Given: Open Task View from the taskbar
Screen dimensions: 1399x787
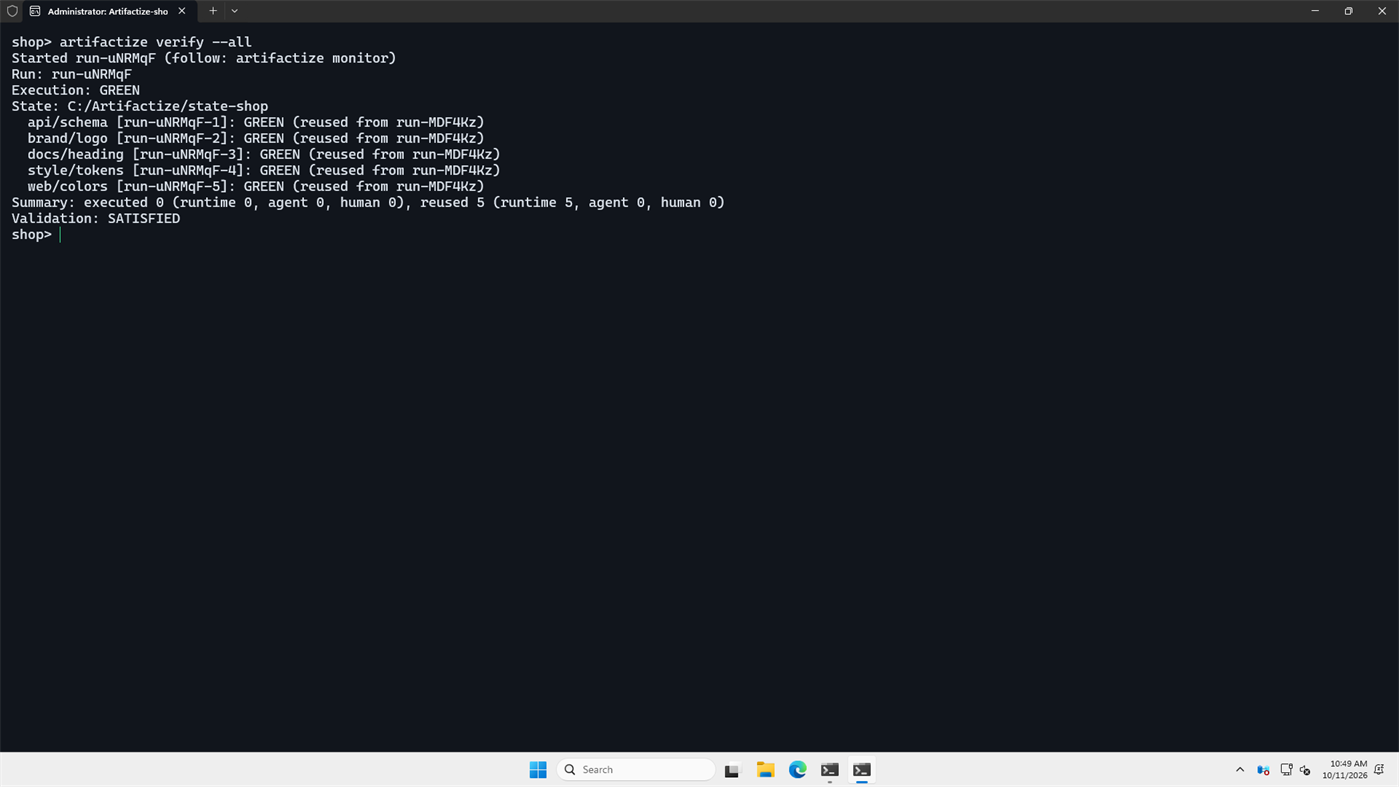Looking at the screenshot, I should click(732, 770).
